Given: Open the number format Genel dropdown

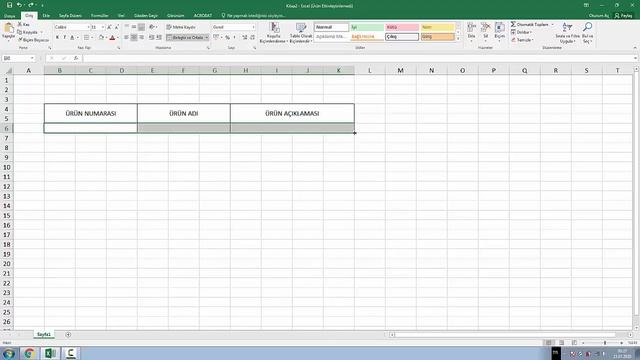Looking at the screenshot, I should coord(253,27).
